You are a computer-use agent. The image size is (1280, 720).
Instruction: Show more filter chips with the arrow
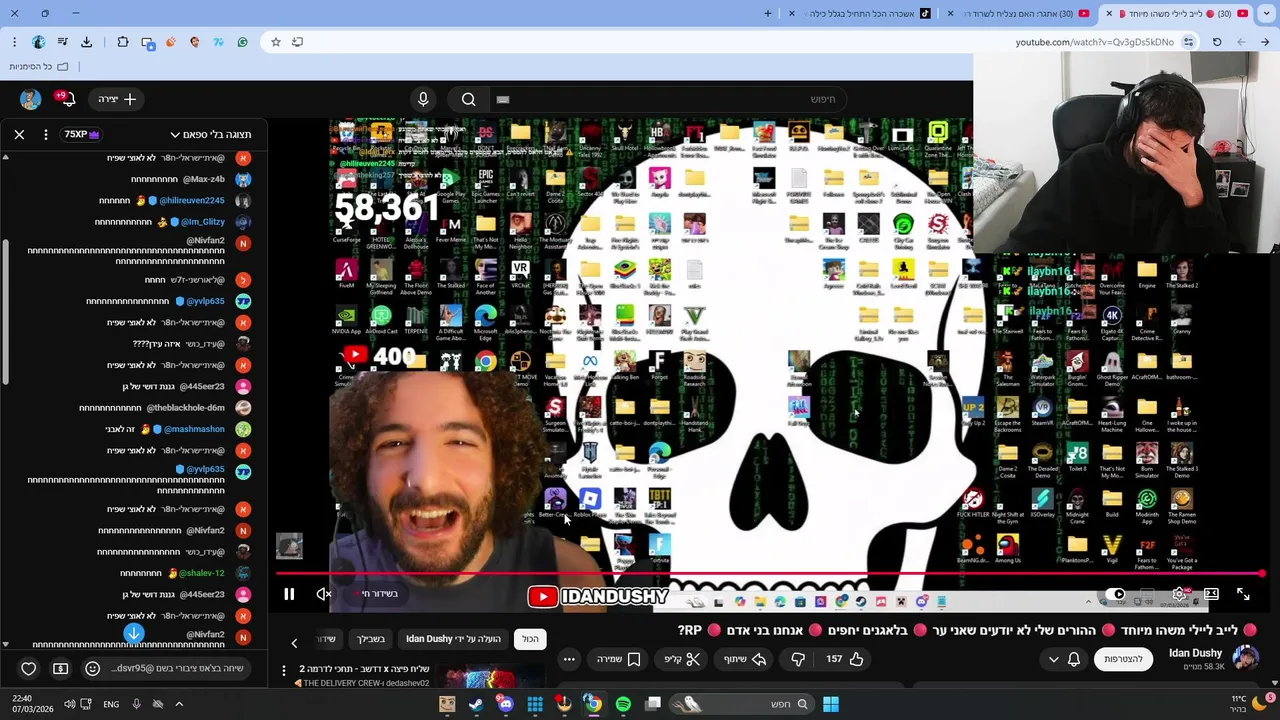(x=294, y=643)
